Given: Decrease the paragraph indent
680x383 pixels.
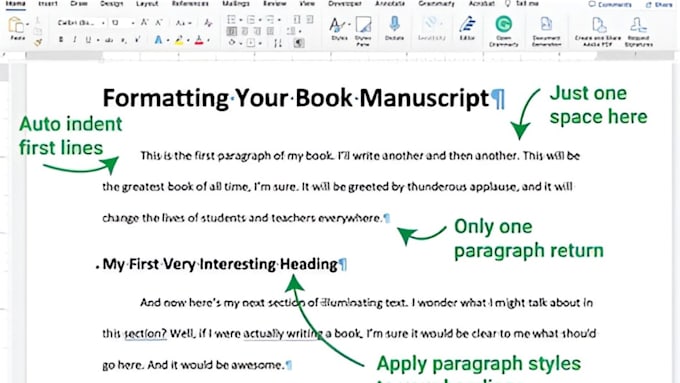Looking at the screenshot, I should click(x=297, y=20).
